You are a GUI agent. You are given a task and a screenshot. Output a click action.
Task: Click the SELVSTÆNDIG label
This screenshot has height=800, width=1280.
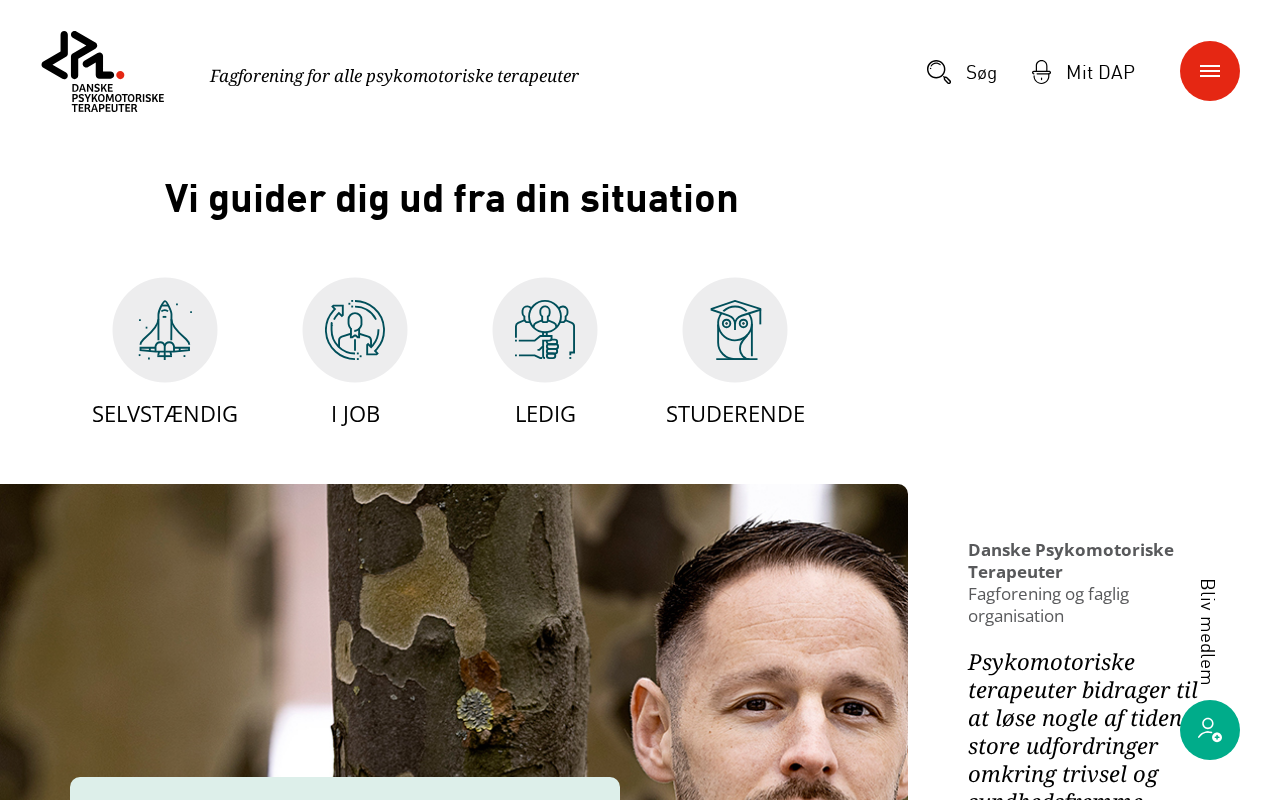(x=165, y=414)
